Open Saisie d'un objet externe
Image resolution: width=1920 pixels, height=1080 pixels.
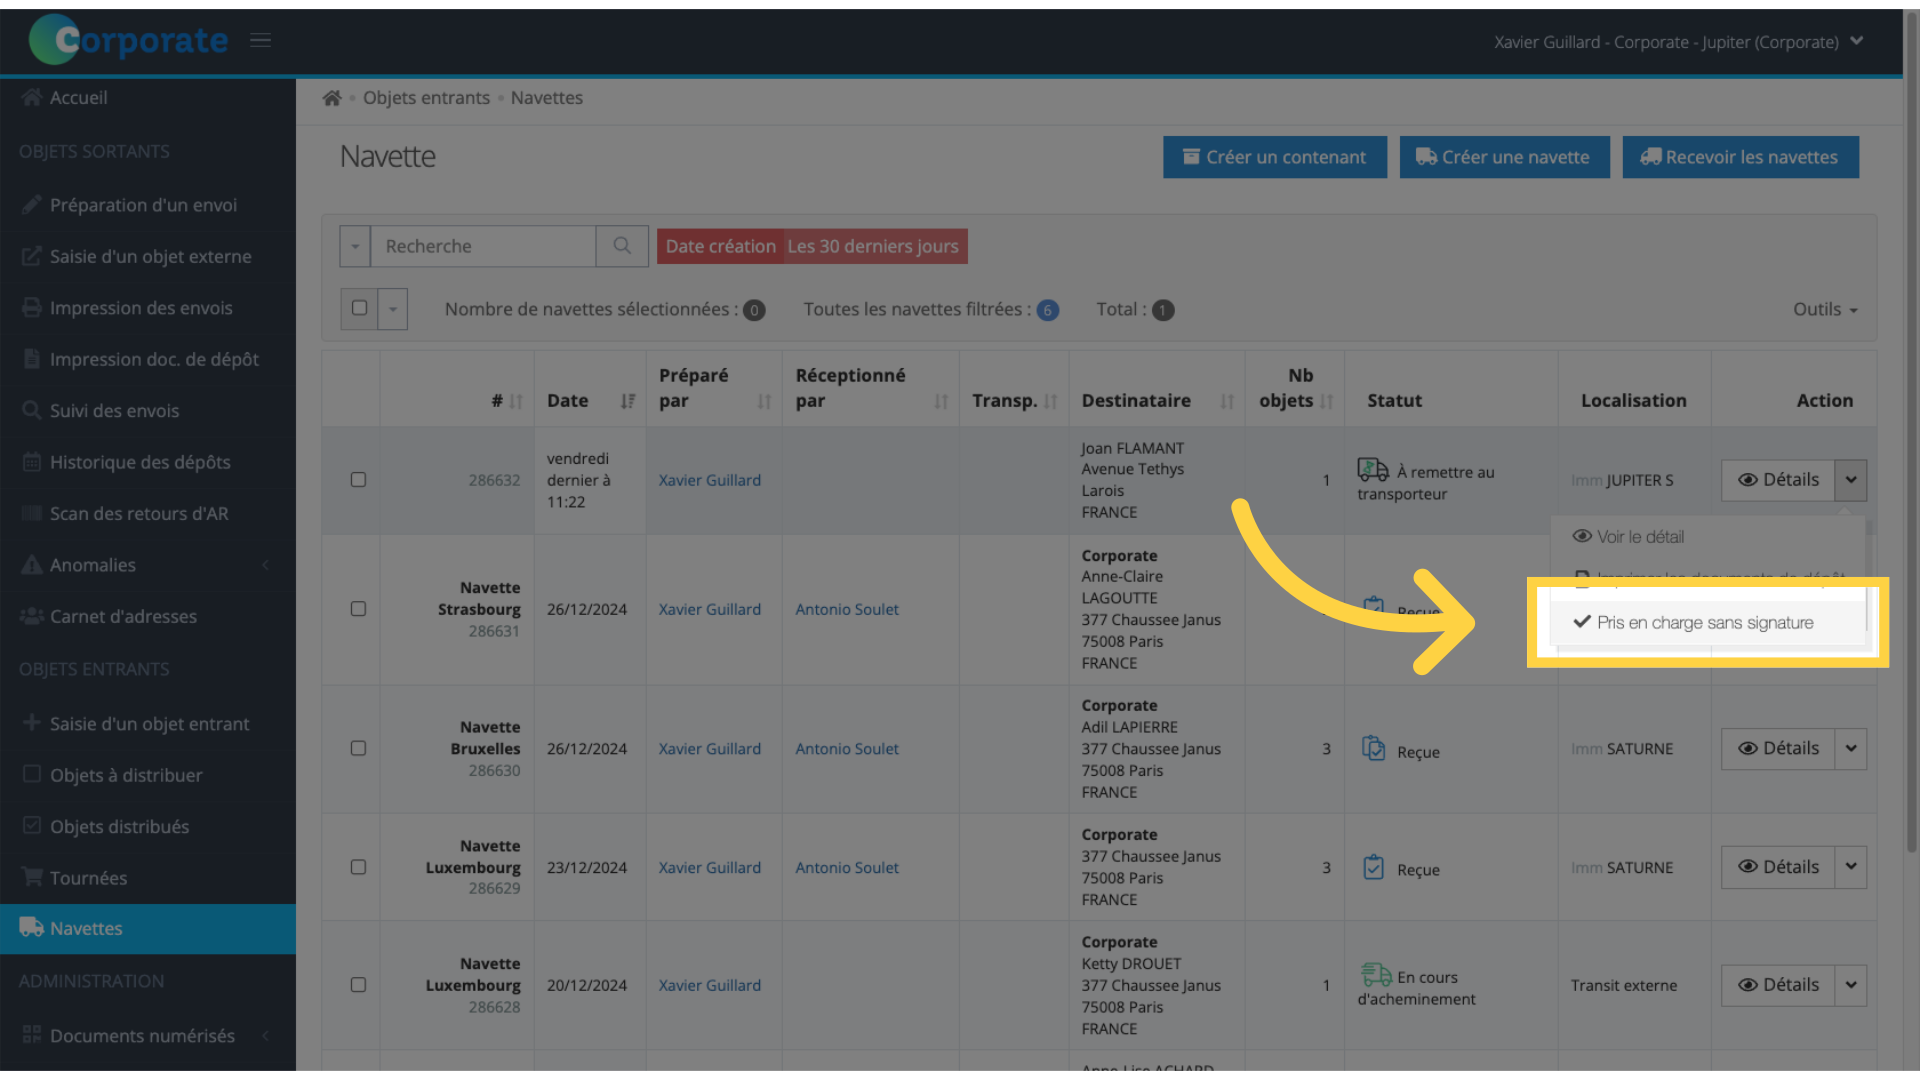coord(148,256)
